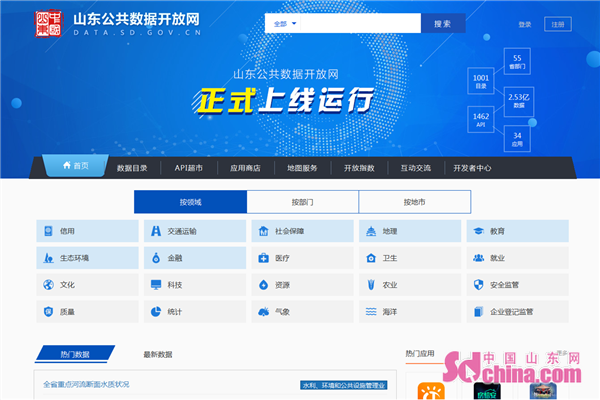Switch to the 按领域 tab

coord(191,202)
